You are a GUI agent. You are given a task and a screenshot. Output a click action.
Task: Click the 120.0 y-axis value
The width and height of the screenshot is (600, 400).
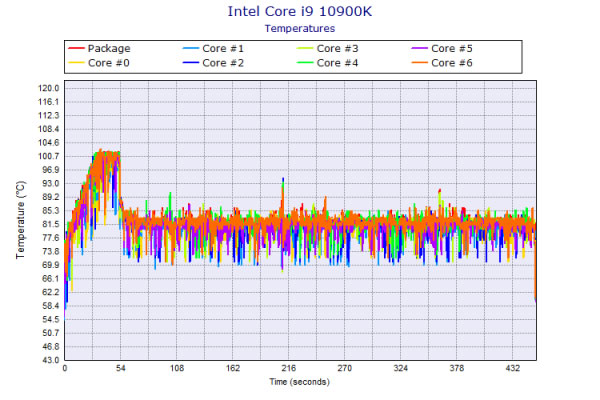point(49,88)
